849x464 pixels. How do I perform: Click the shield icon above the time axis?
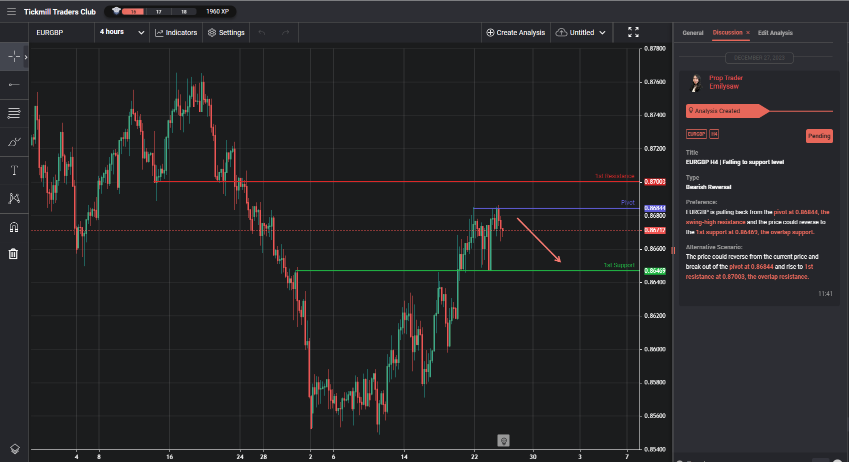click(x=504, y=441)
